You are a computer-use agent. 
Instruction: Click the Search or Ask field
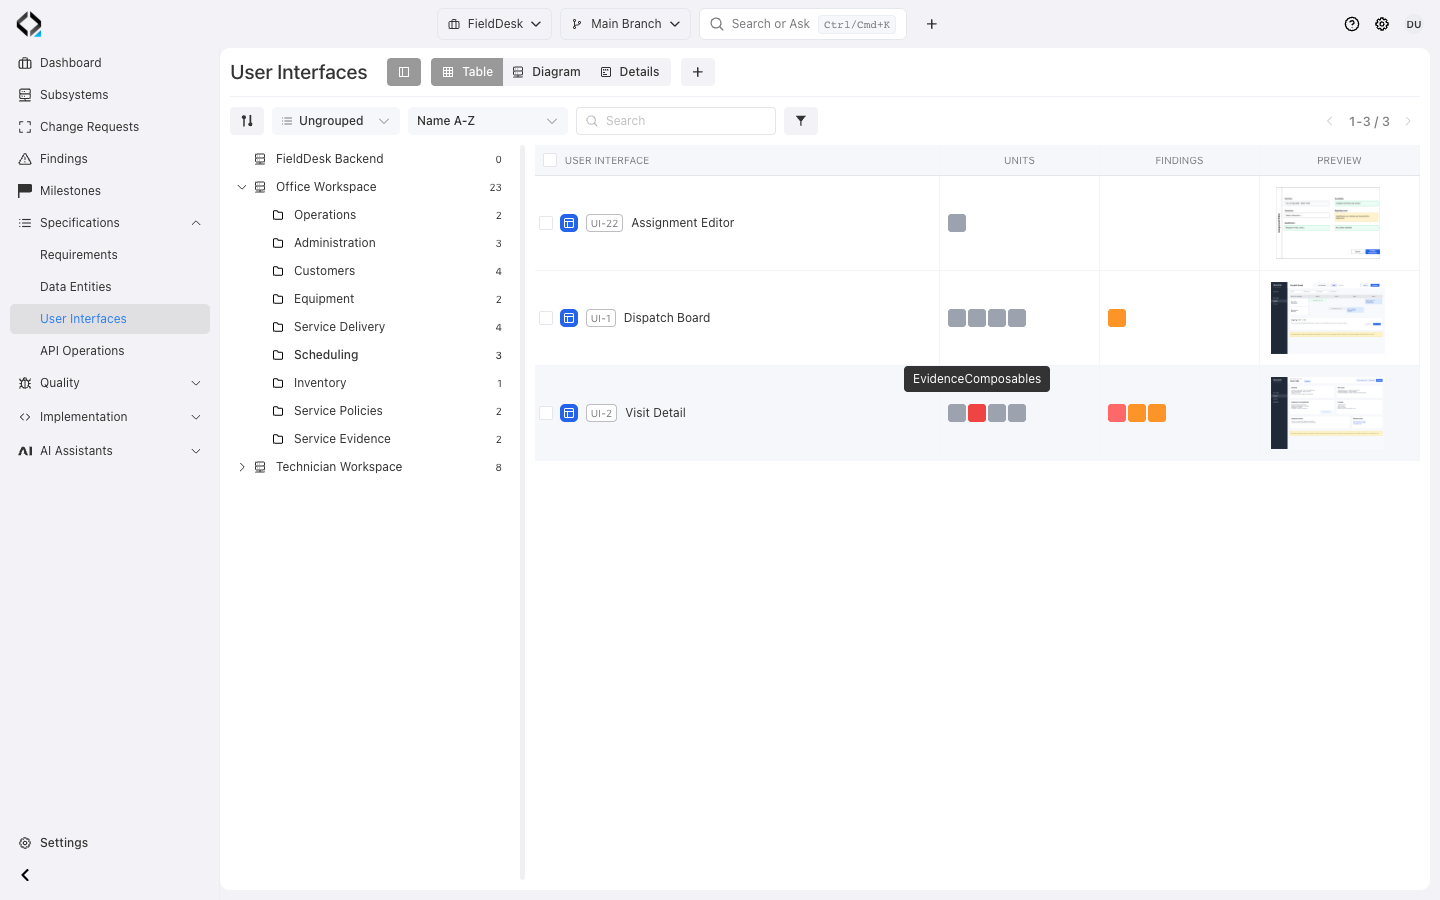803,24
